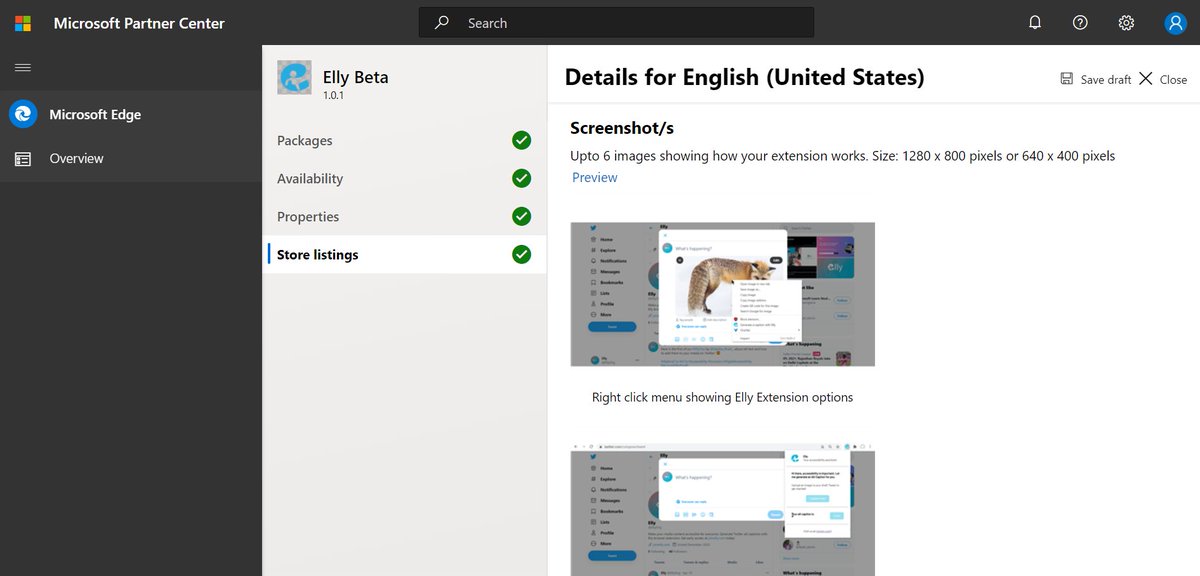Click 'Details for English (United States)' heading
The width and height of the screenshot is (1200, 576).
coord(744,77)
